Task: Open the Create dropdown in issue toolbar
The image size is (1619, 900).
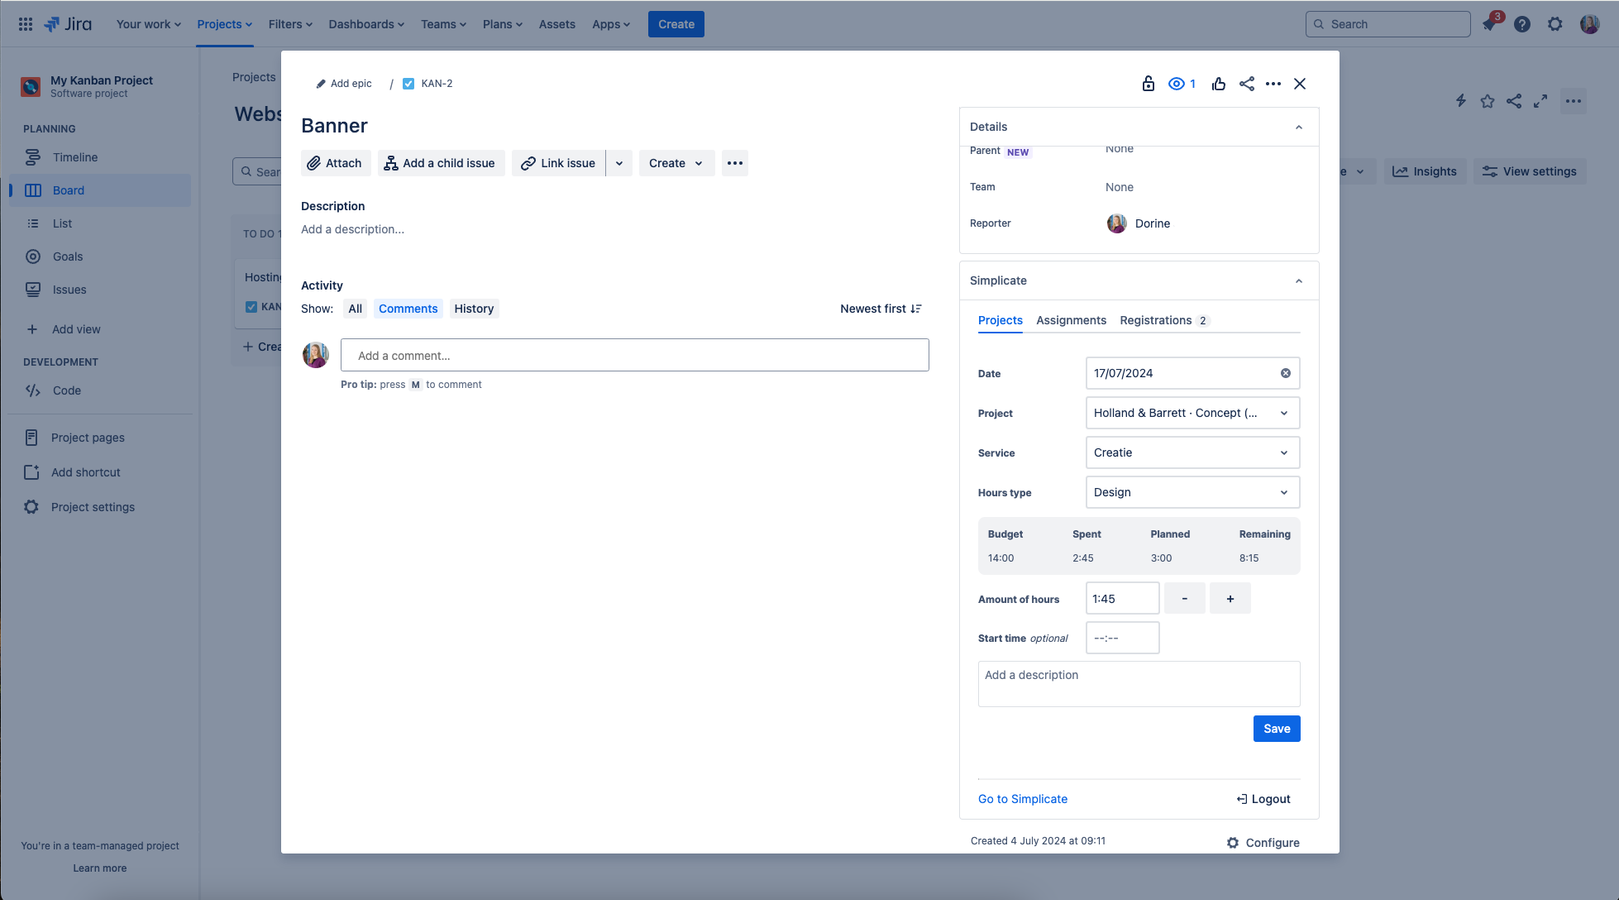Action: (x=676, y=163)
